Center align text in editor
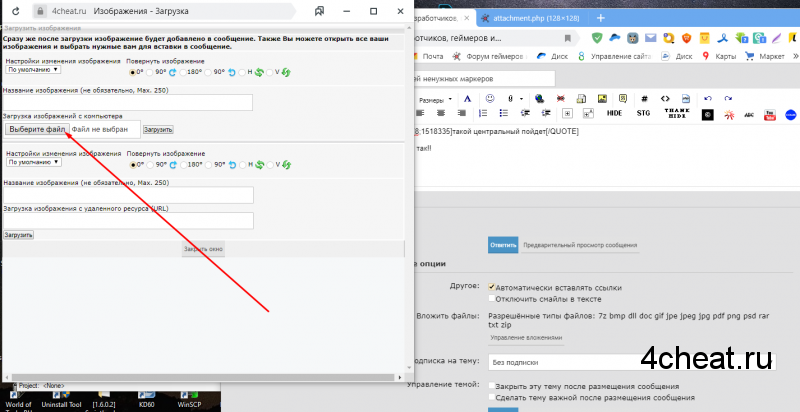The height and width of the screenshot is (412, 800). click(441, 113)
